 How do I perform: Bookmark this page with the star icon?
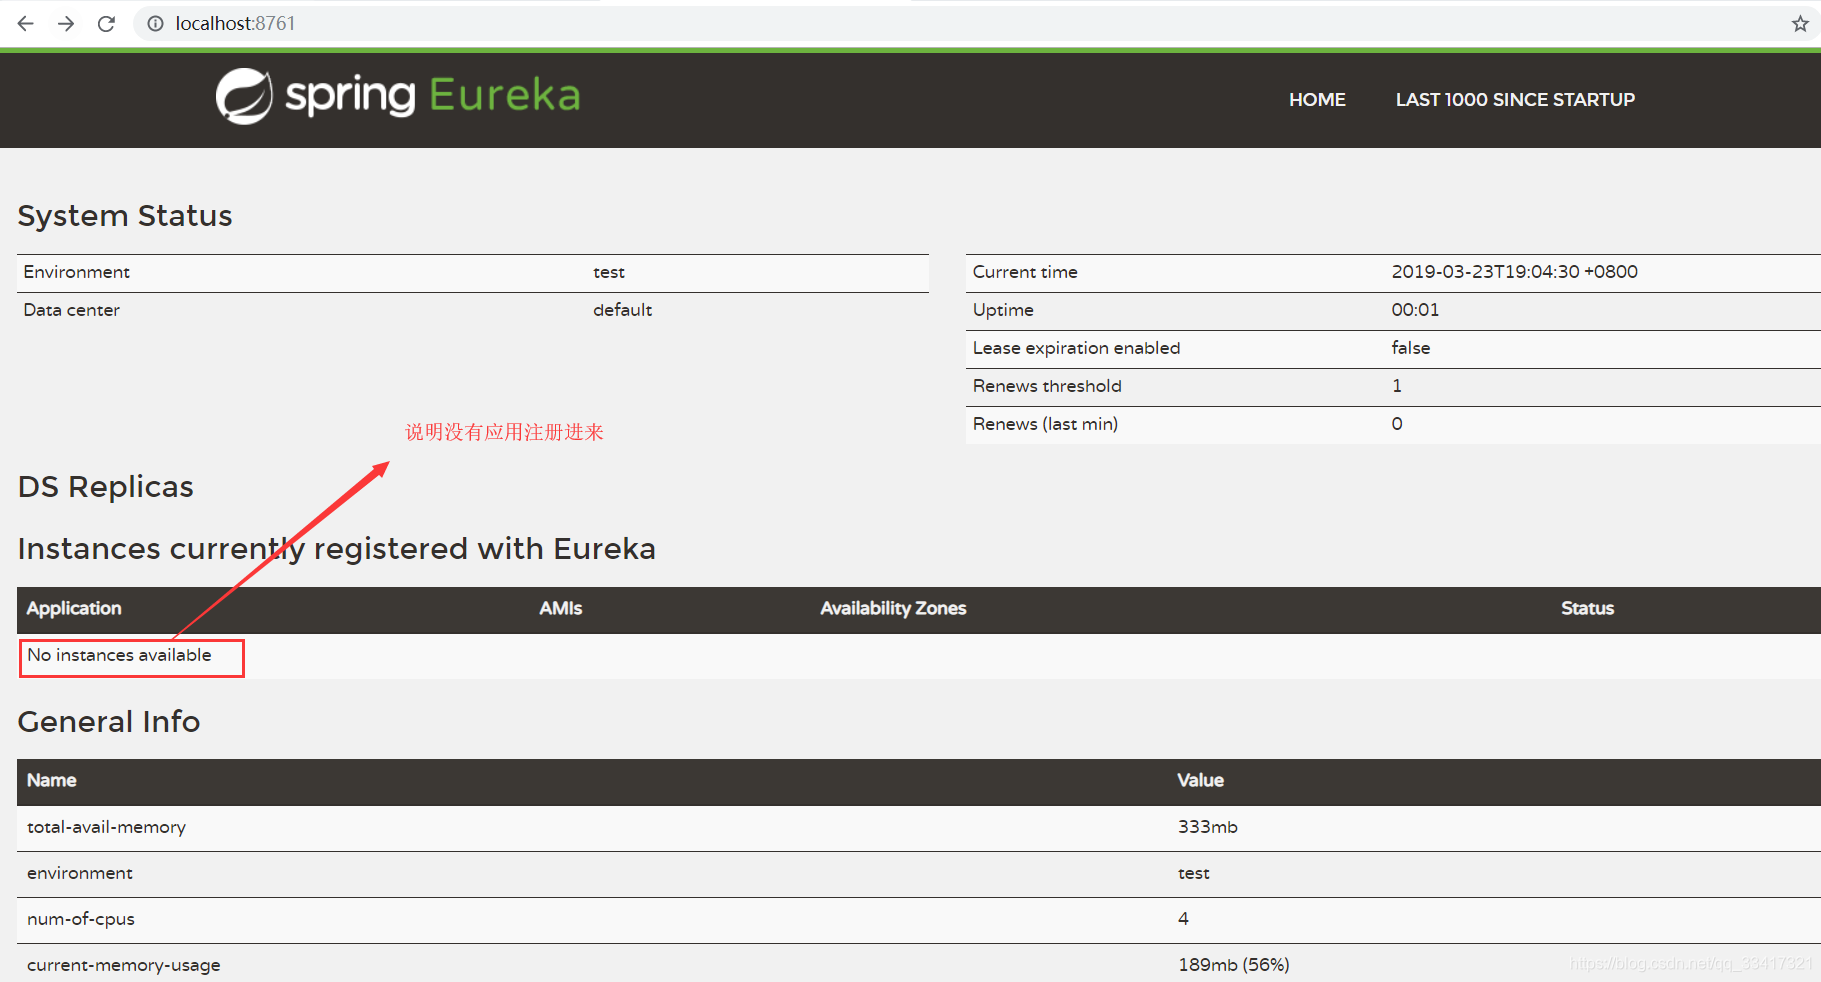pos(1800,23)
